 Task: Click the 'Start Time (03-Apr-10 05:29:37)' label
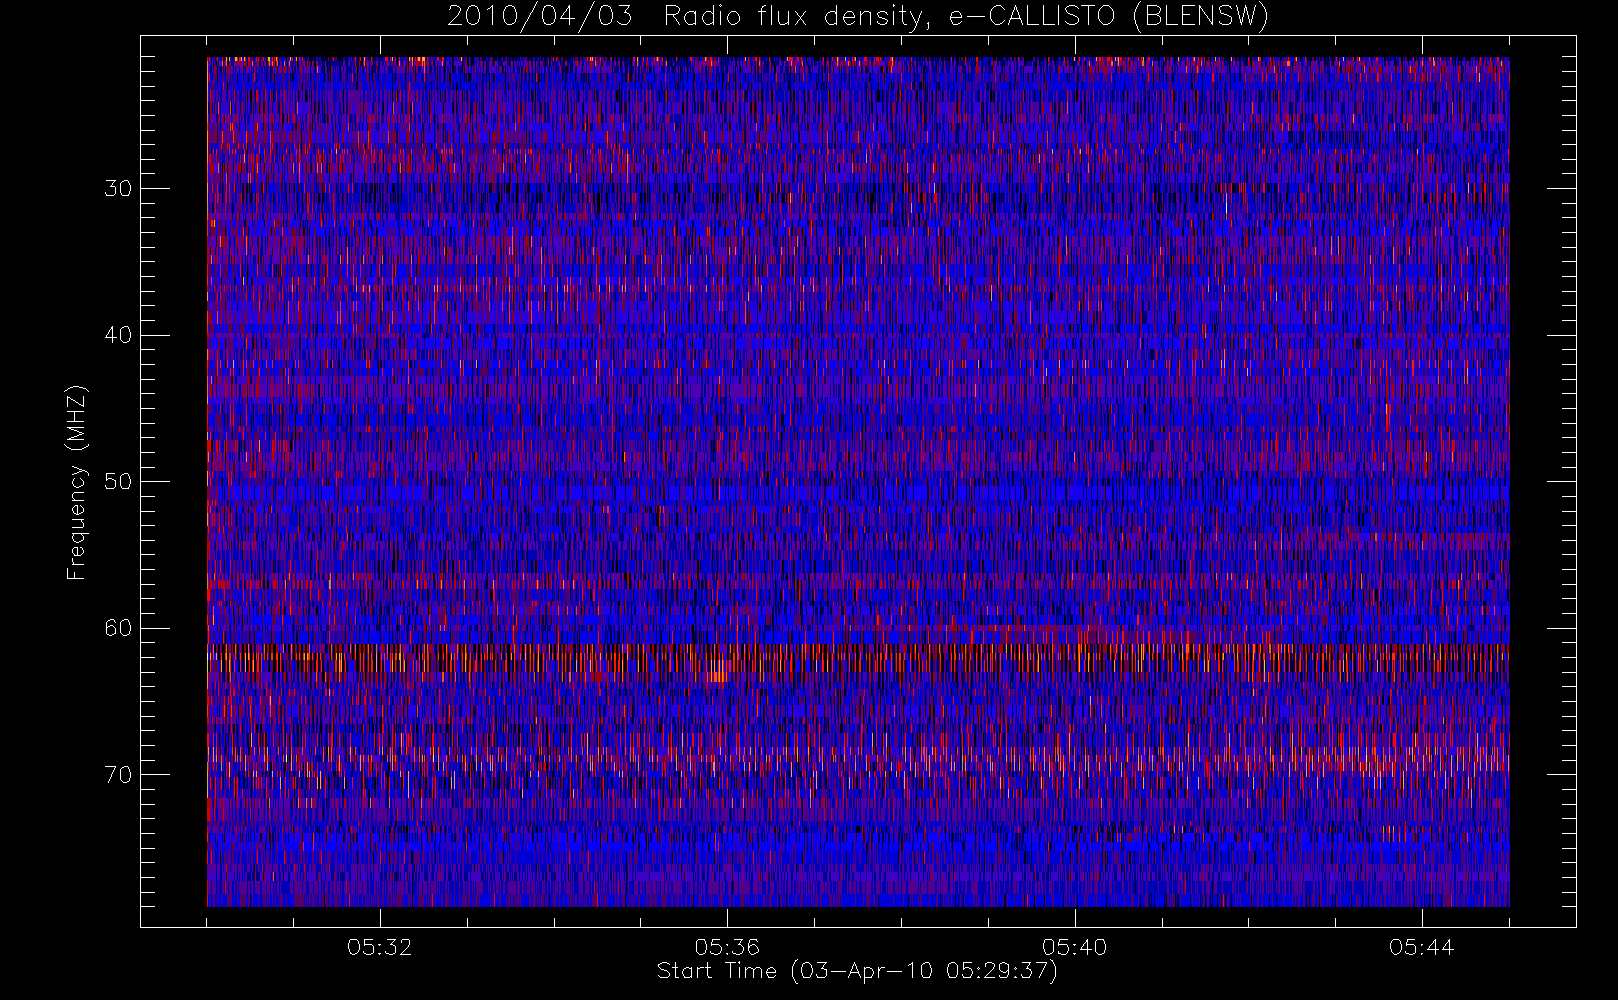point(857,971)
